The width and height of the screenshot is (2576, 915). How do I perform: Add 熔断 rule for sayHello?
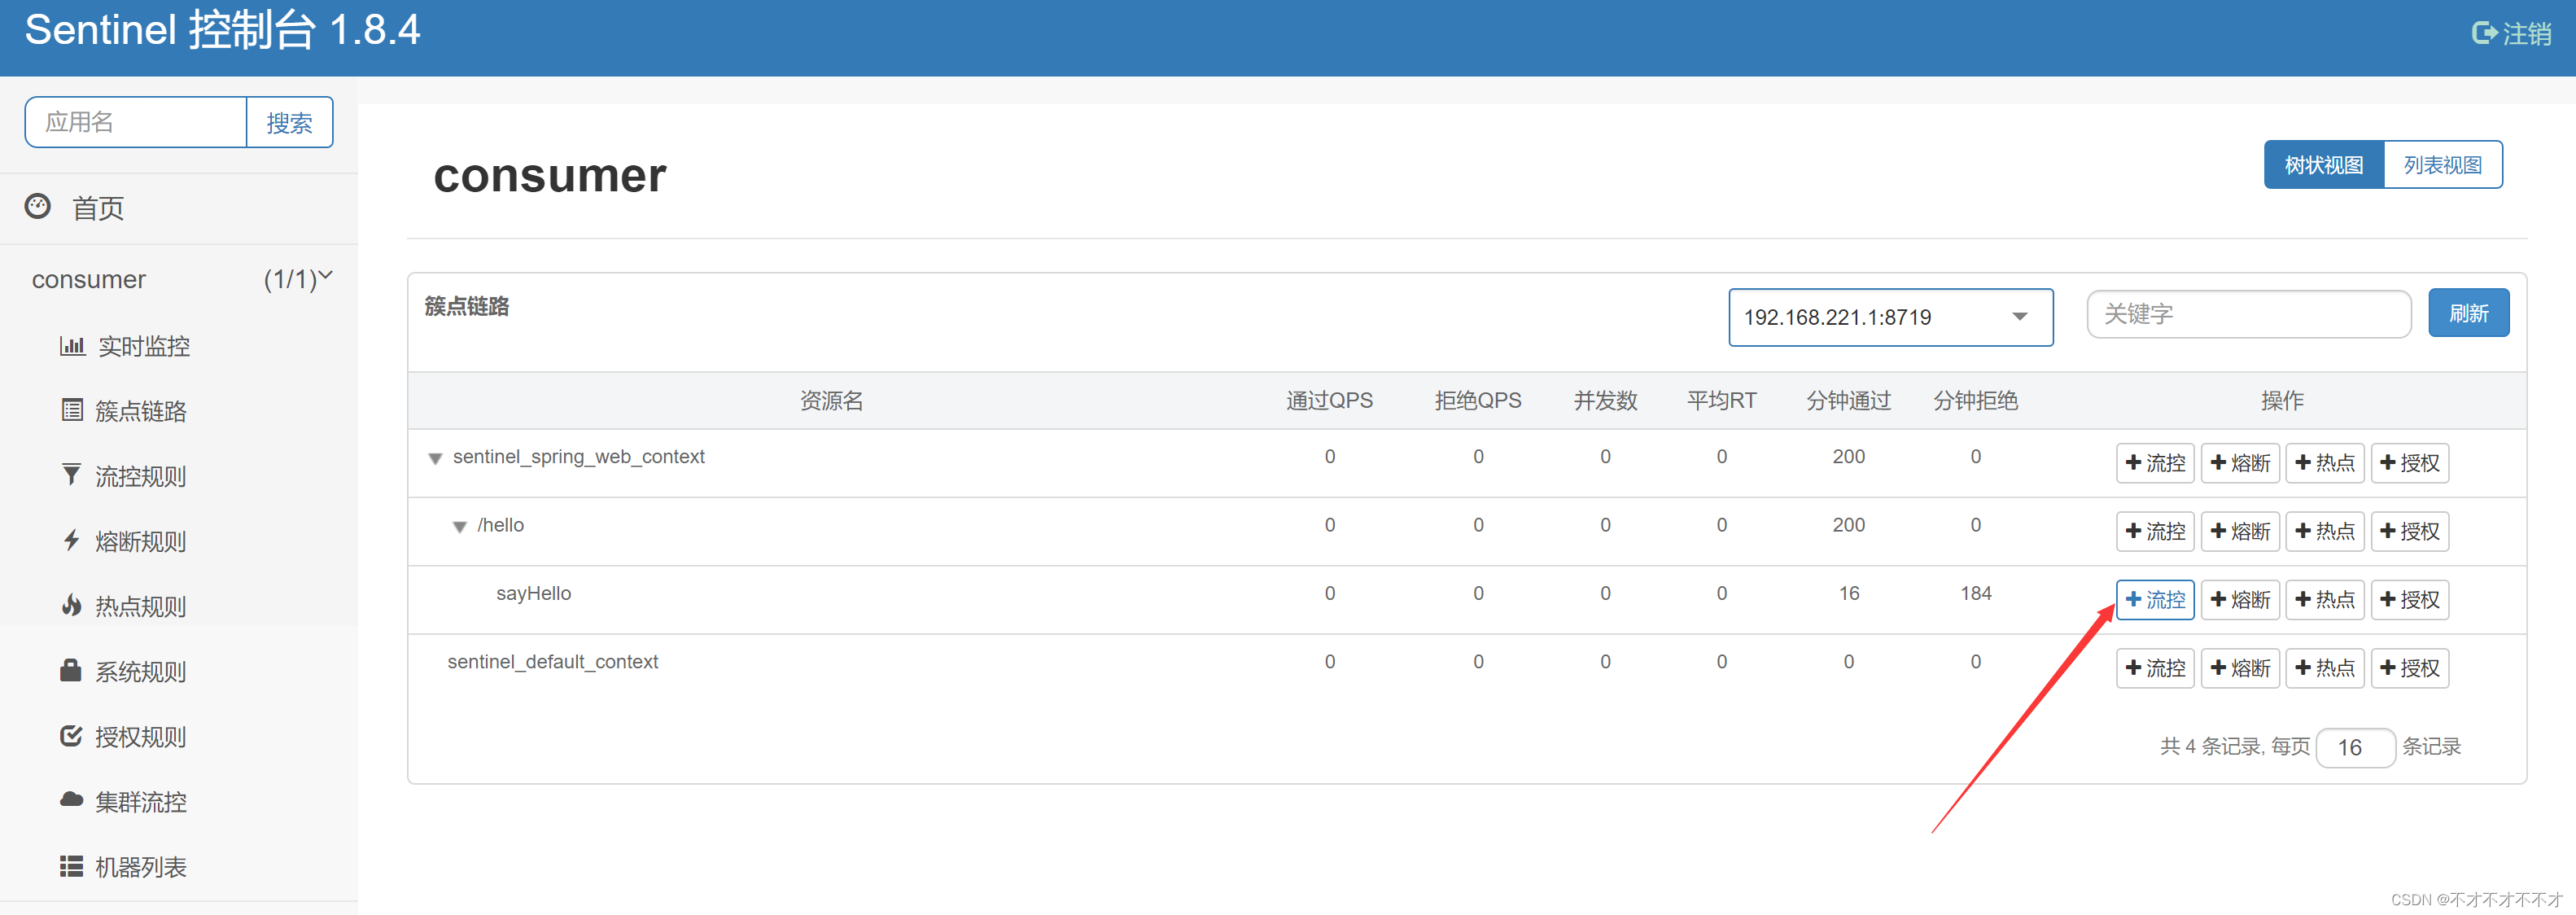click(x=2240, y=599)
